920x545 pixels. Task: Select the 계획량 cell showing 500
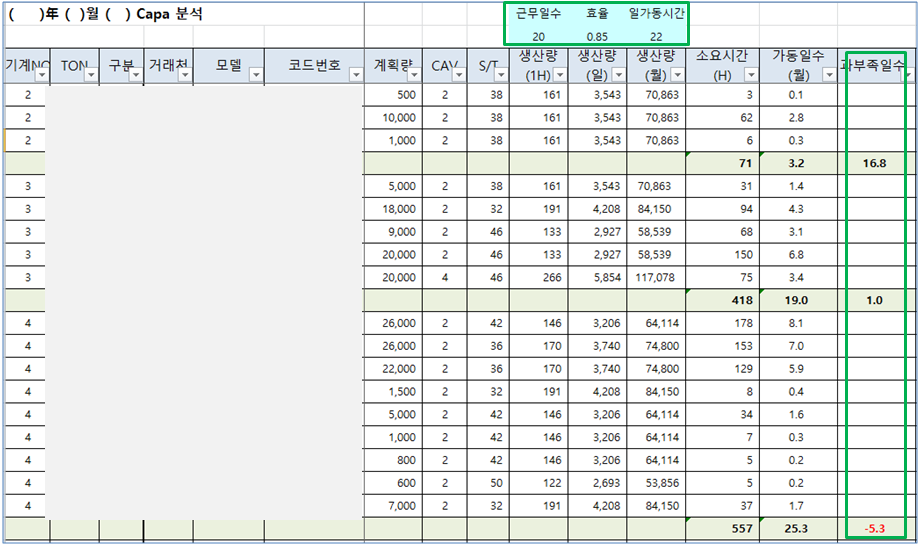393,95
